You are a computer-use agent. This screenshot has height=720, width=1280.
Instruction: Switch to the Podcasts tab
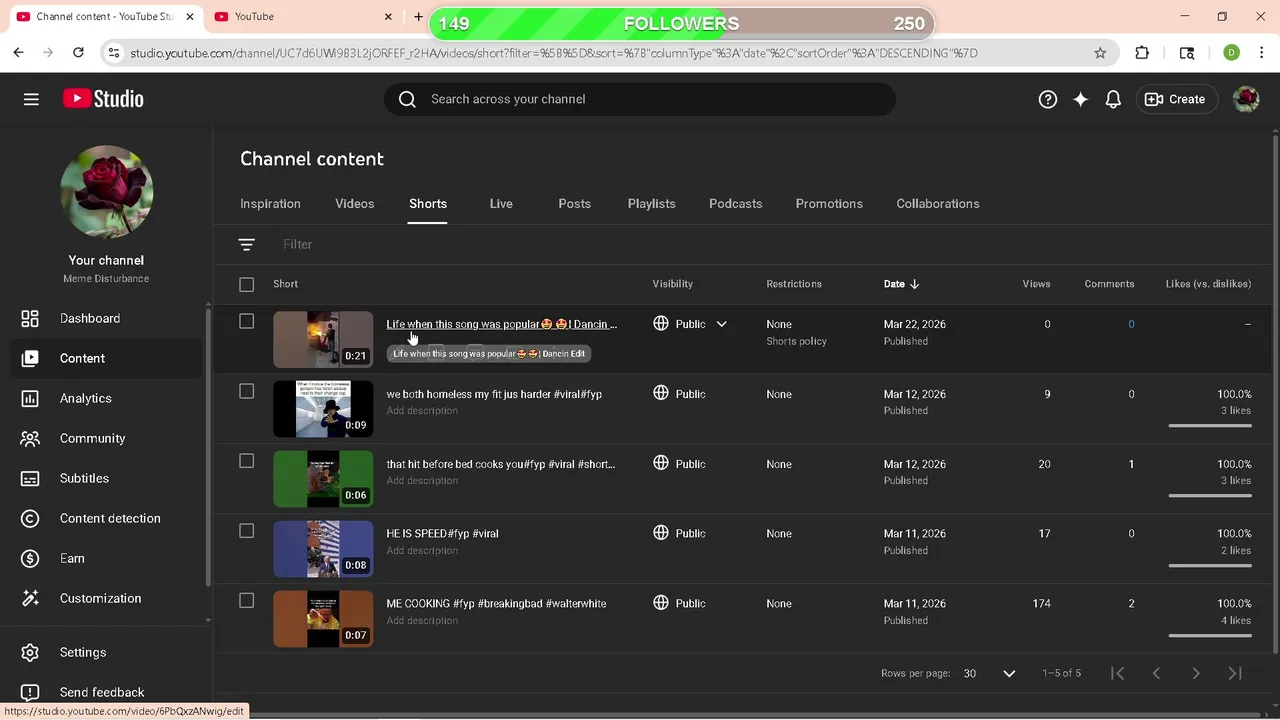pyautogui.click(x=735, y=204)
